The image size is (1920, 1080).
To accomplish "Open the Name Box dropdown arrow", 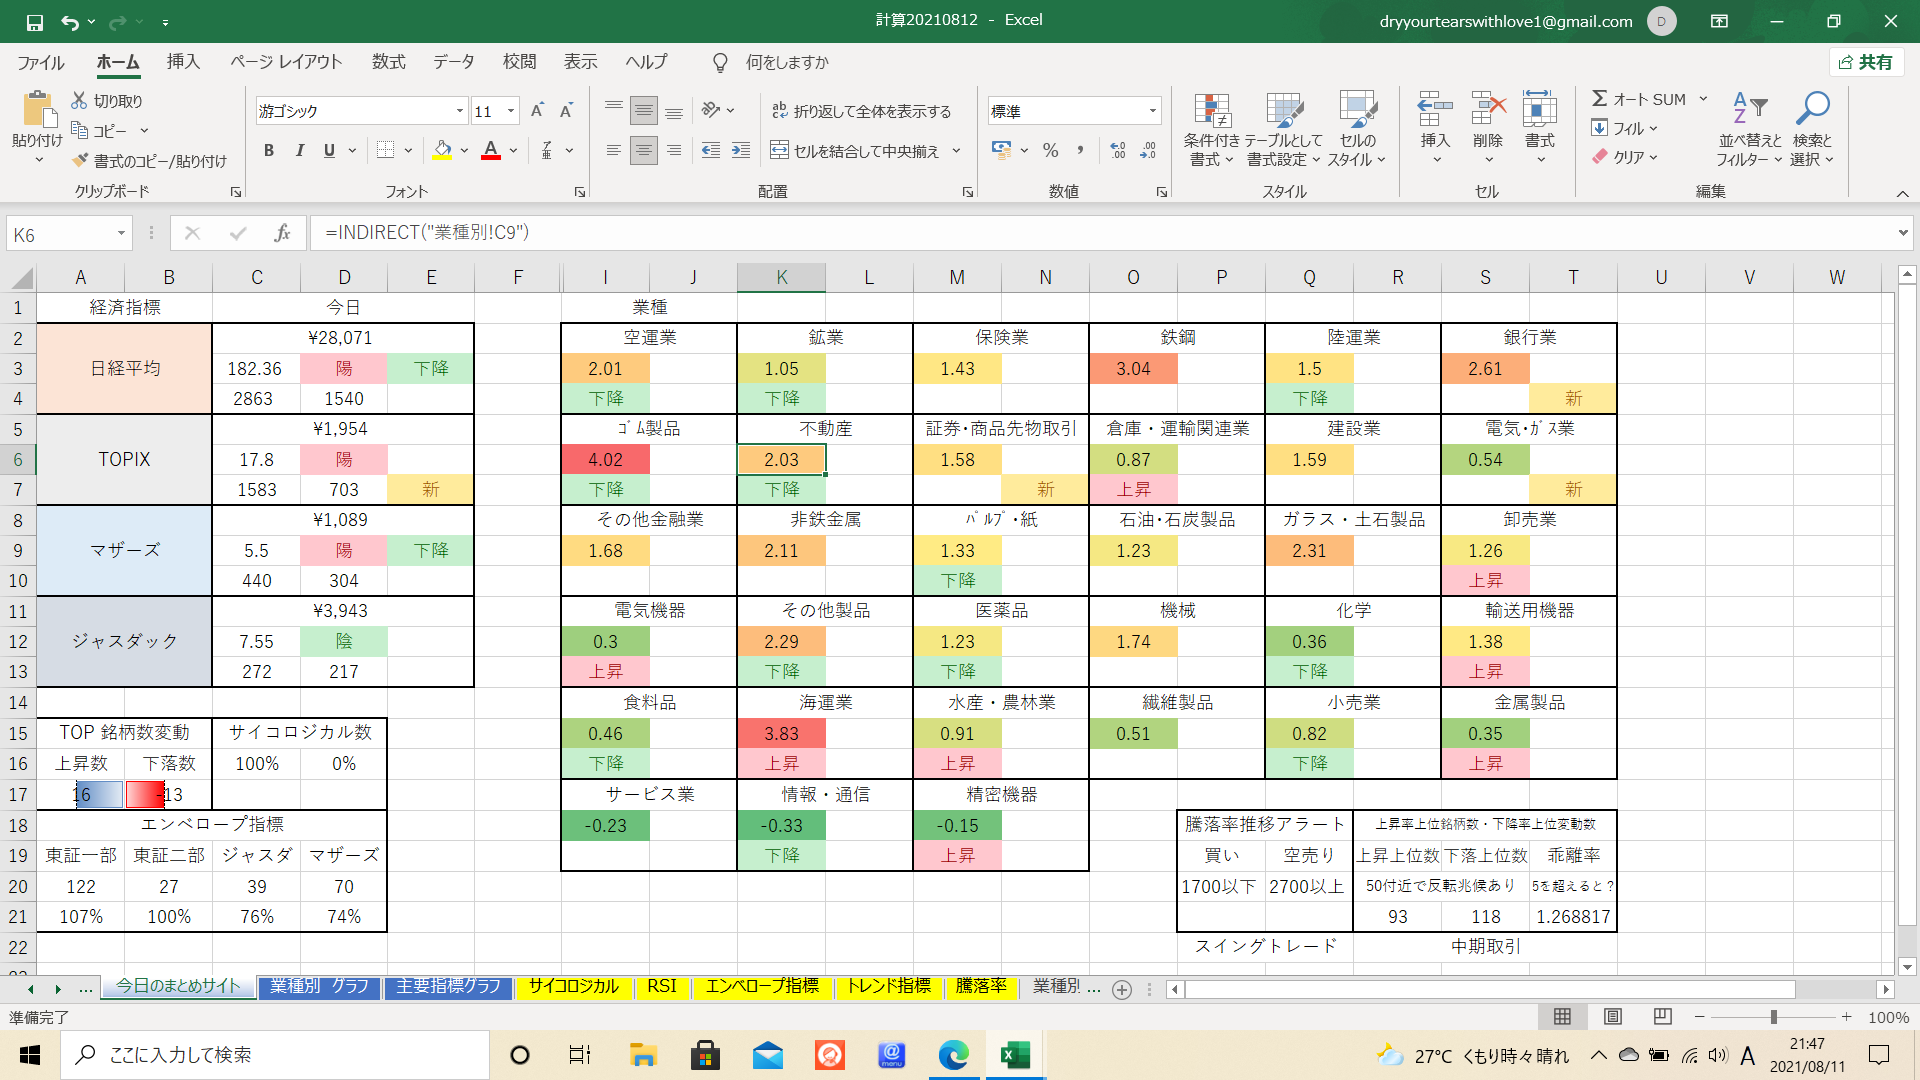I will pos(121,234).
